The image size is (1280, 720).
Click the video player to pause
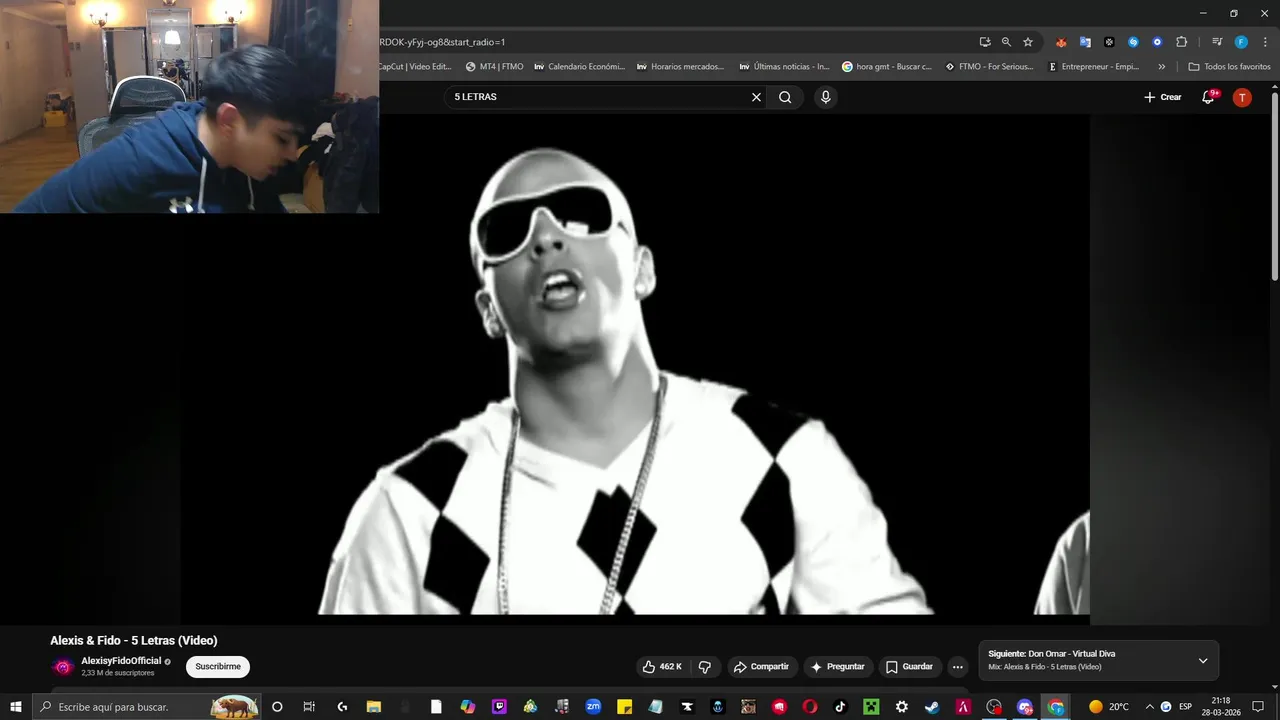pos(635,365)
